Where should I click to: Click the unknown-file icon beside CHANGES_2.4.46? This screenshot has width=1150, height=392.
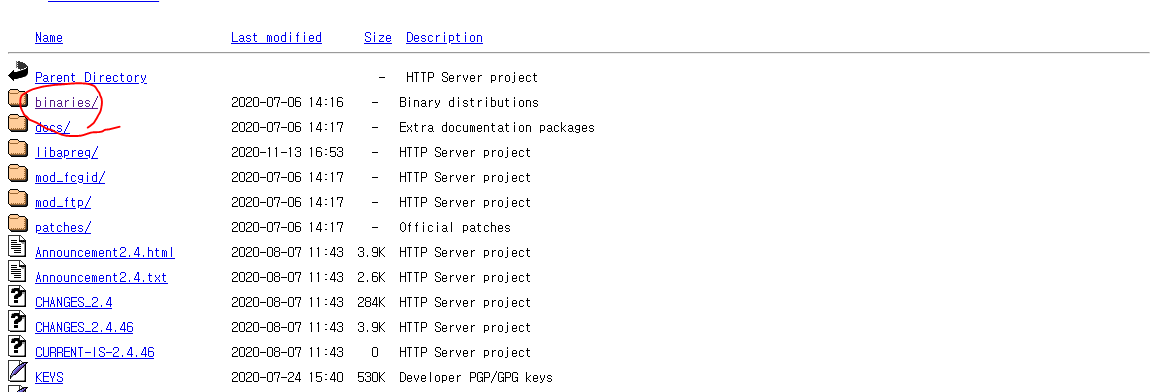(x=17, y=322)
